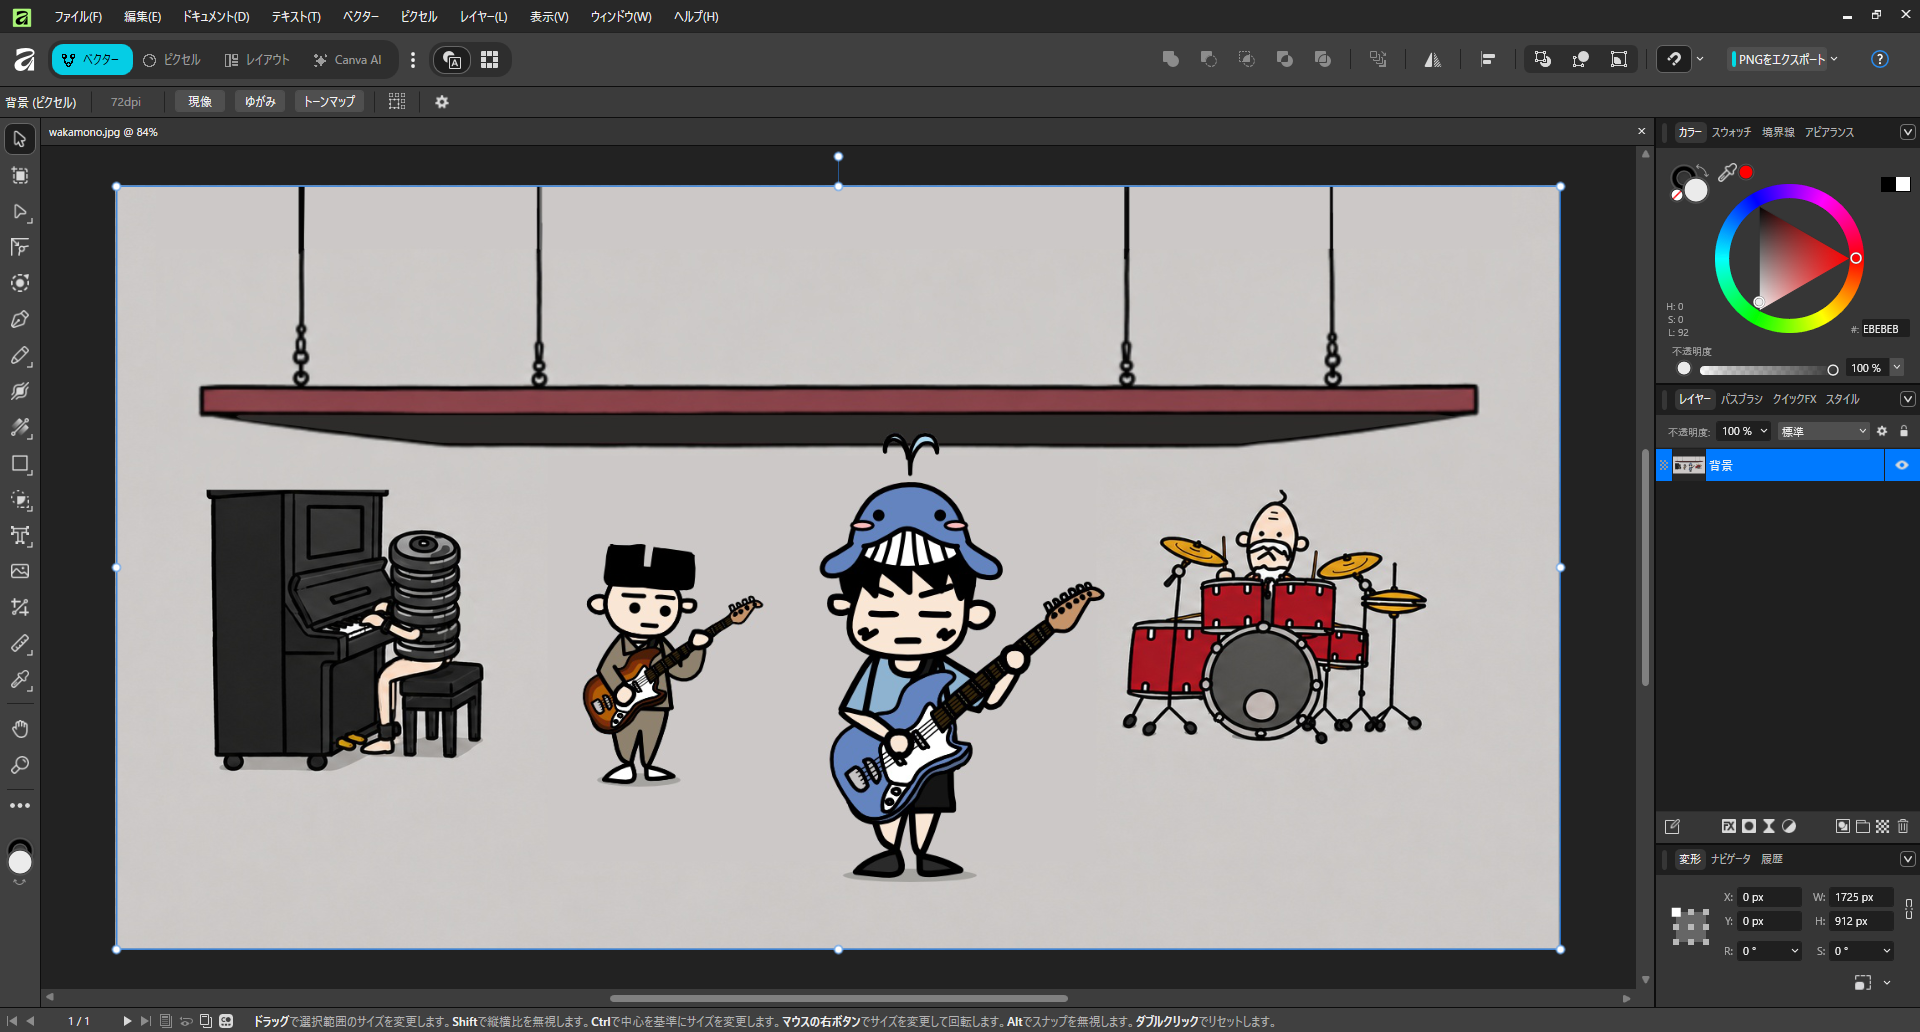Click the トーンマップ button
1920x1032 pixels.
(x=329, y=102)
